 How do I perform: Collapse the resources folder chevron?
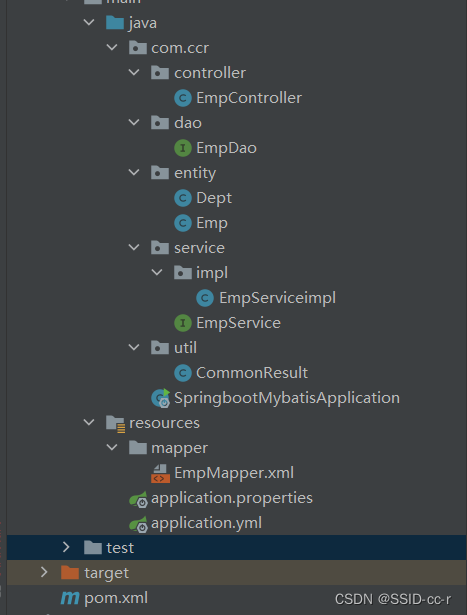tap(89, 422)
